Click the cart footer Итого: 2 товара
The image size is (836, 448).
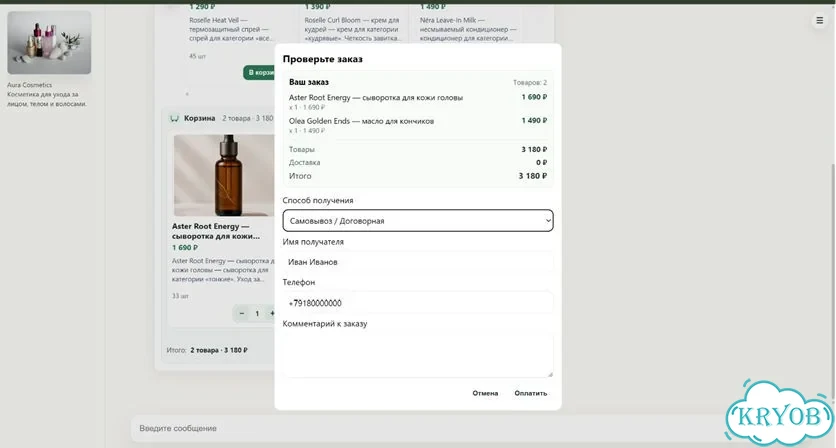click(207, 350)
